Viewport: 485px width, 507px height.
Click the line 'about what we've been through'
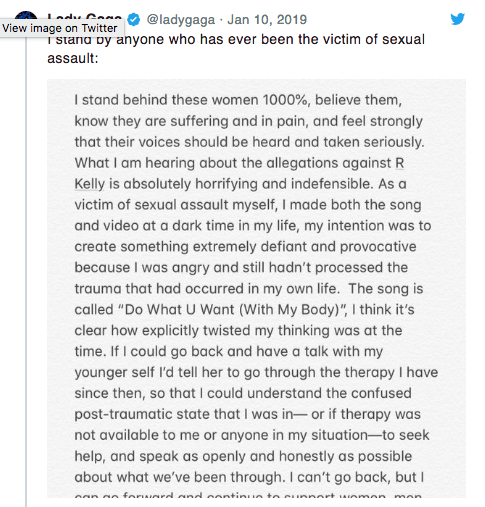[x=180, y=477]
